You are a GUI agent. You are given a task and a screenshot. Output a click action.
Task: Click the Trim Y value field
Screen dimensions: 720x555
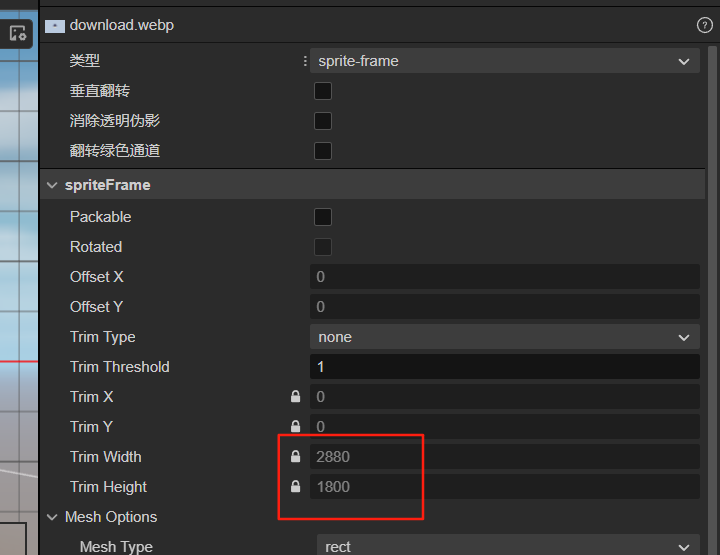505,426
